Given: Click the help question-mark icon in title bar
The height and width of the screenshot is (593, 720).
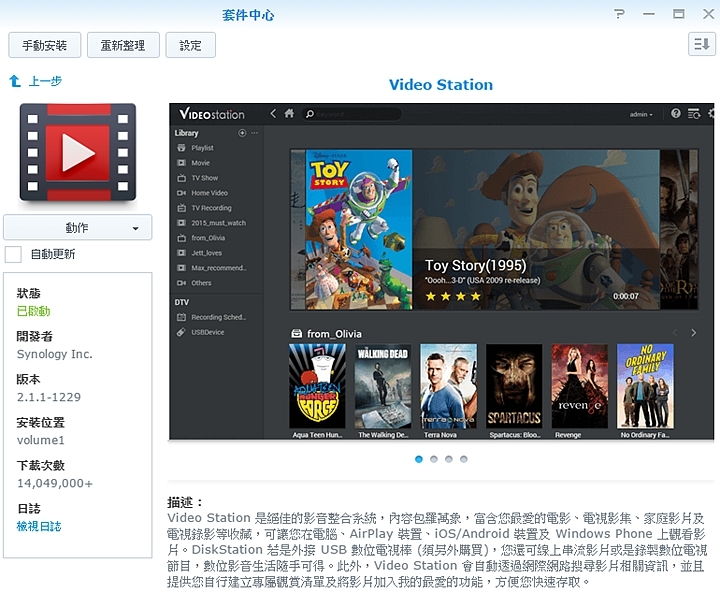Looking at the screenshot, I should (619, 14).
